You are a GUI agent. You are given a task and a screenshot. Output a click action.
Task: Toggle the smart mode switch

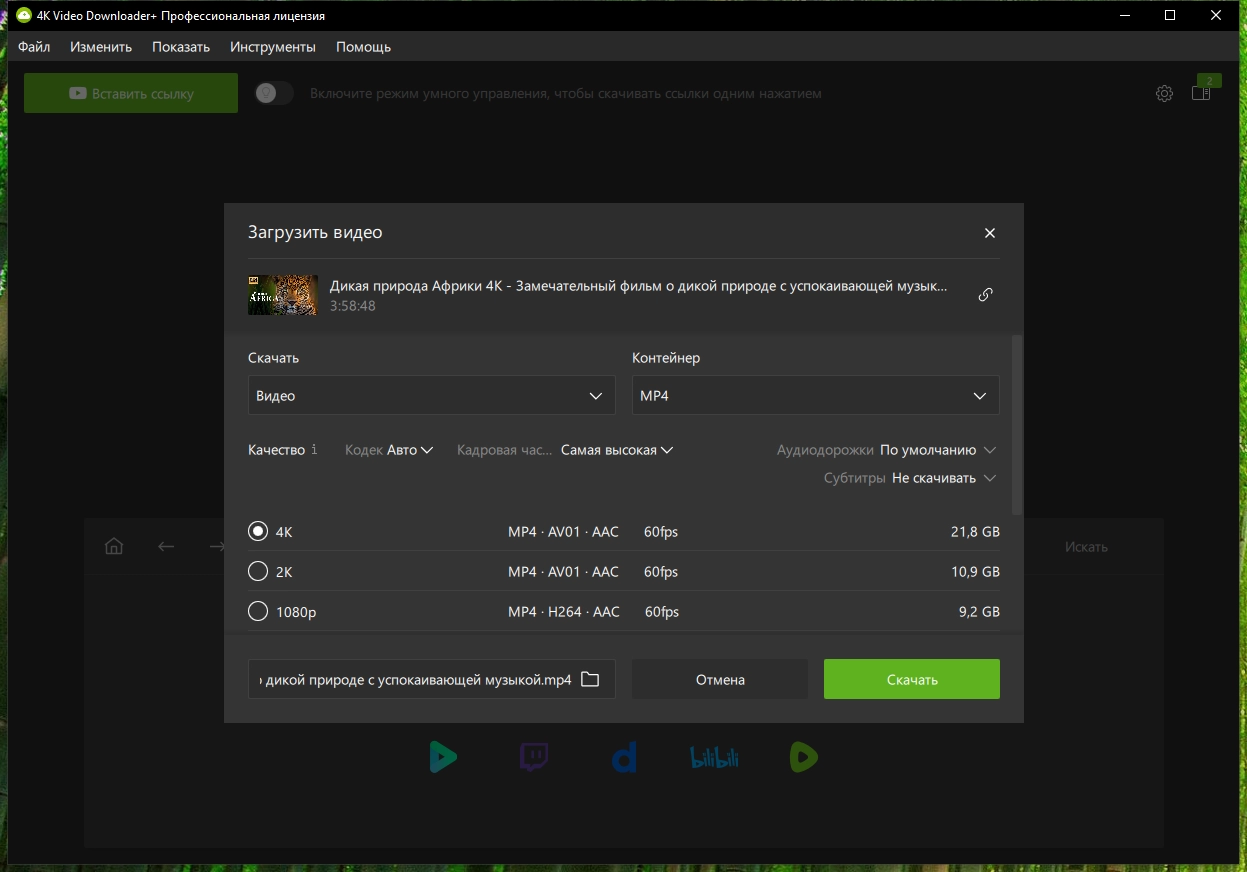coord(274,93)
